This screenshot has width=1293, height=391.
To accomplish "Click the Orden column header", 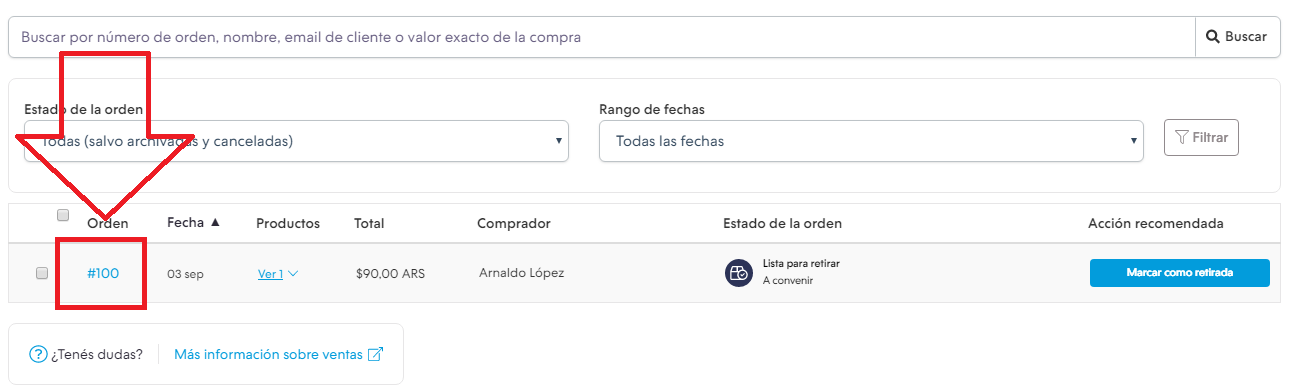I will click(x=108, y=224).
